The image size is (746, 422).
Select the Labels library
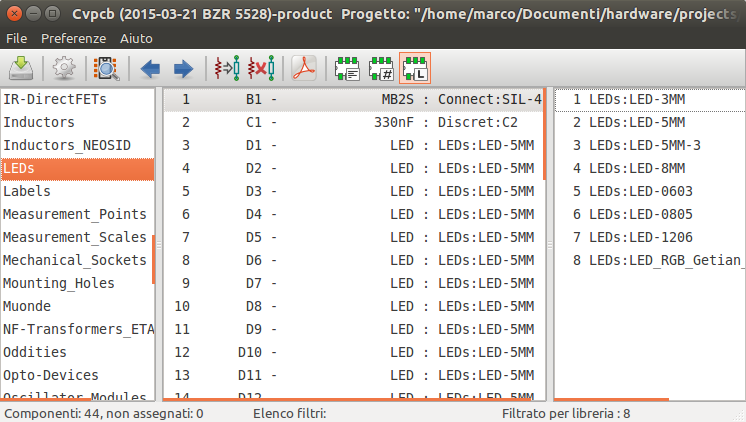[78, 191]
